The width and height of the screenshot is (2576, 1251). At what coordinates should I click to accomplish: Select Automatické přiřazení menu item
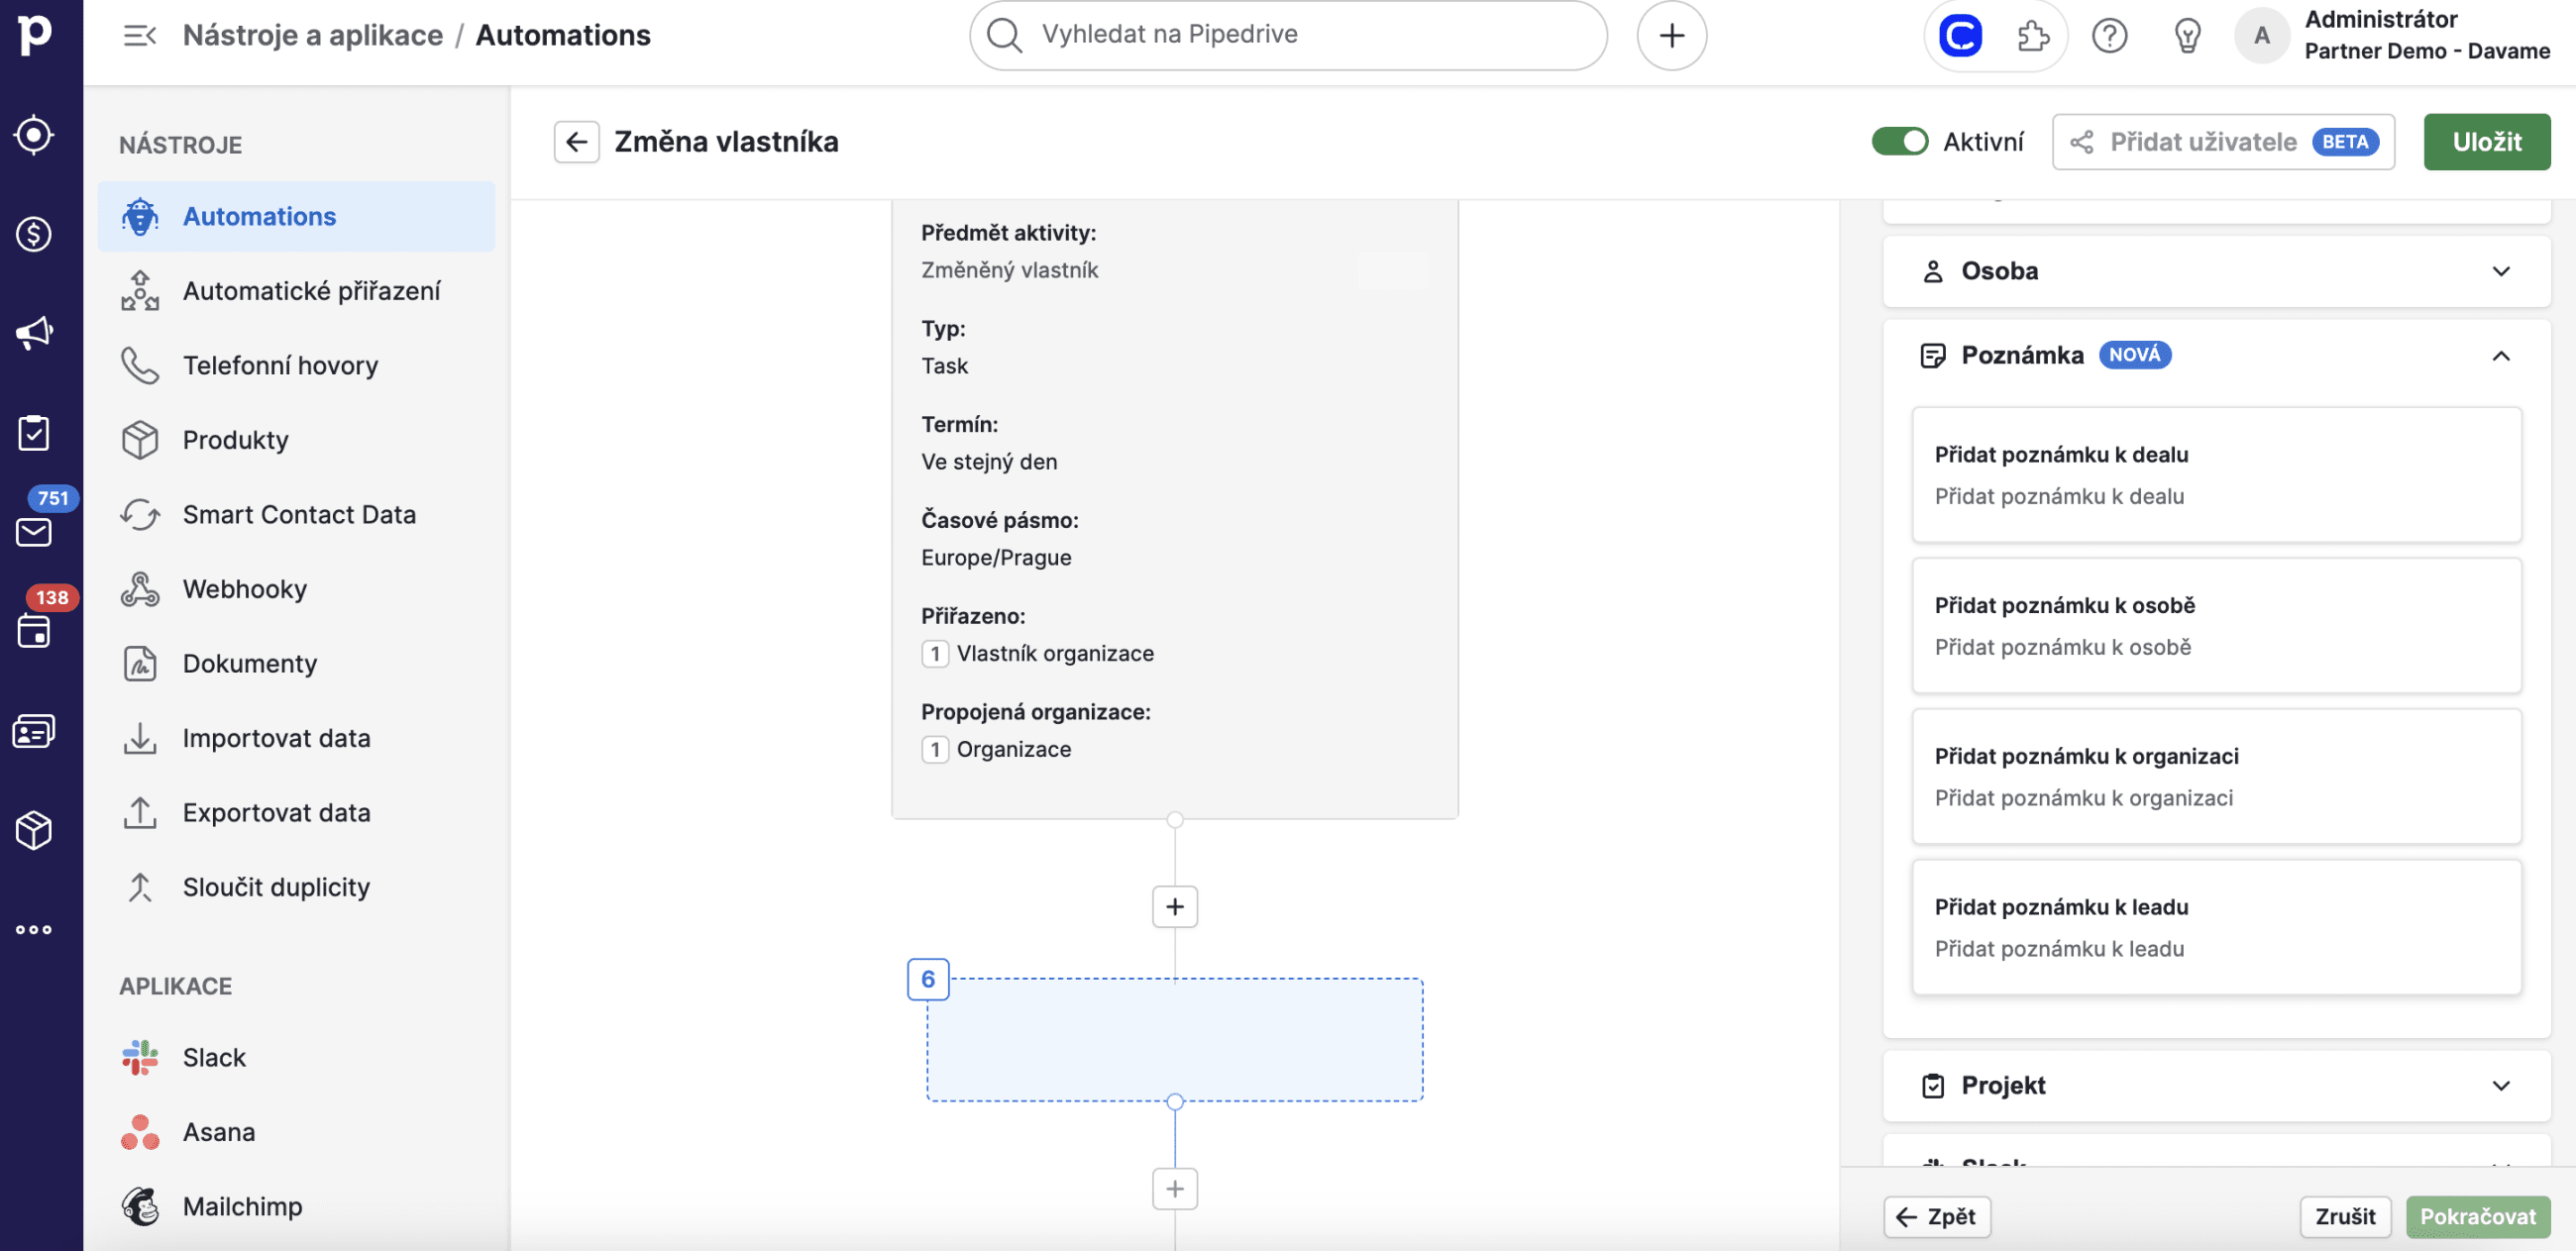tap(311, 291)
